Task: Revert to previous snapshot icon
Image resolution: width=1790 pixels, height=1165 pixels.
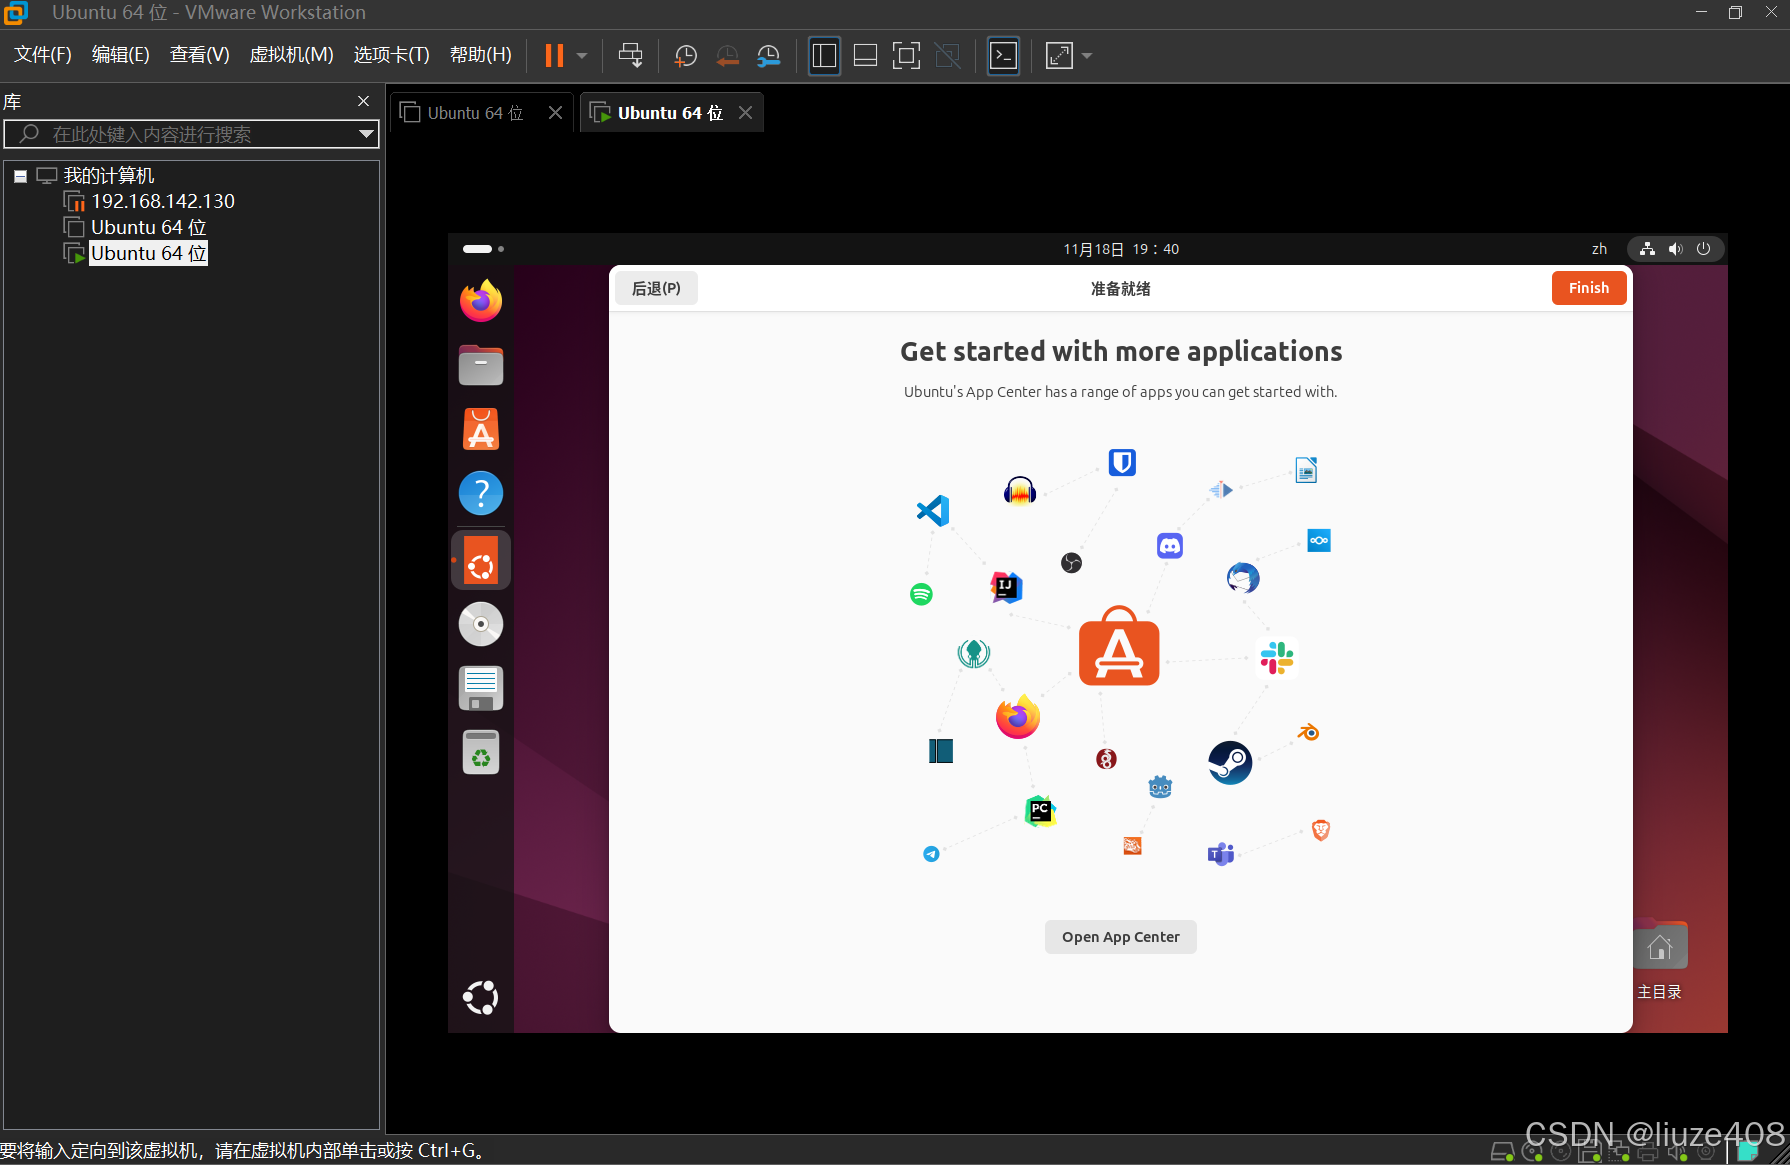Action: 727,56
